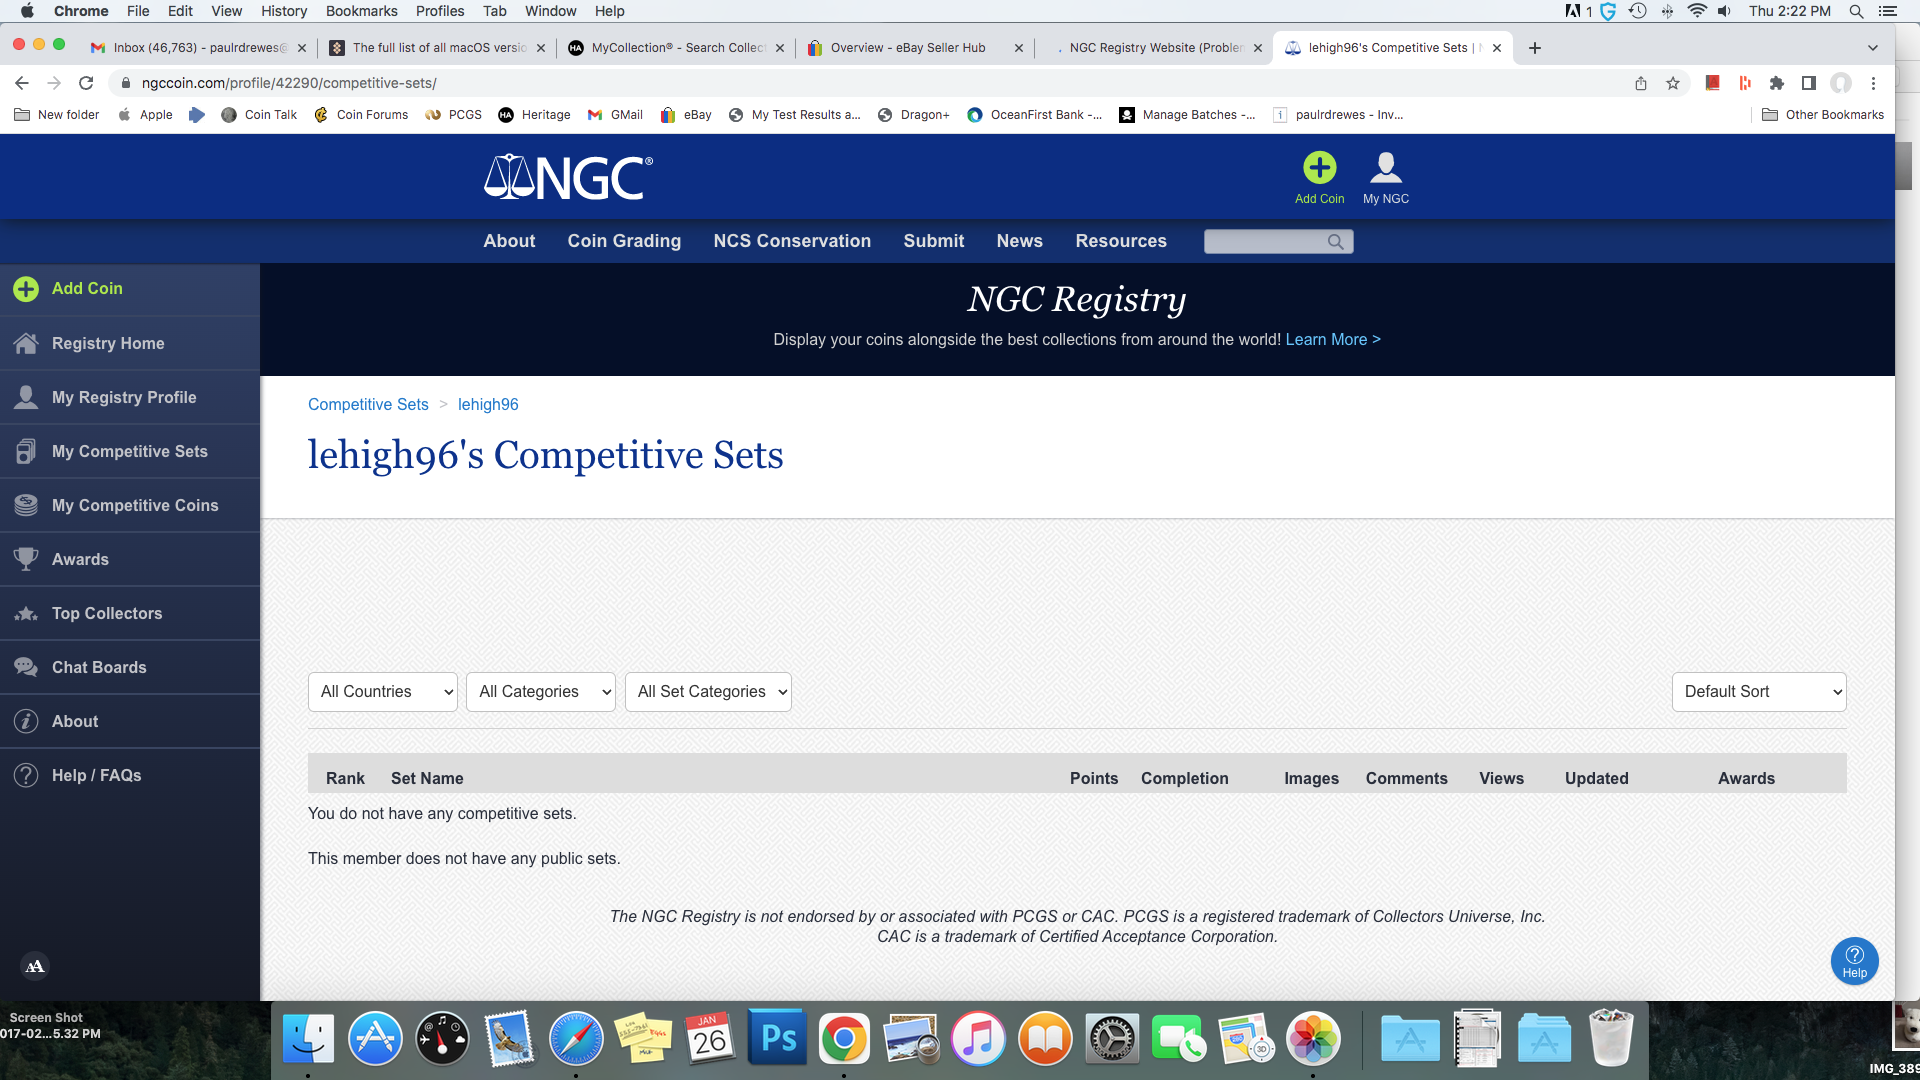Click the NGC site search field
Viewport: 1920px width, 1080px height.
(1265, 242)
